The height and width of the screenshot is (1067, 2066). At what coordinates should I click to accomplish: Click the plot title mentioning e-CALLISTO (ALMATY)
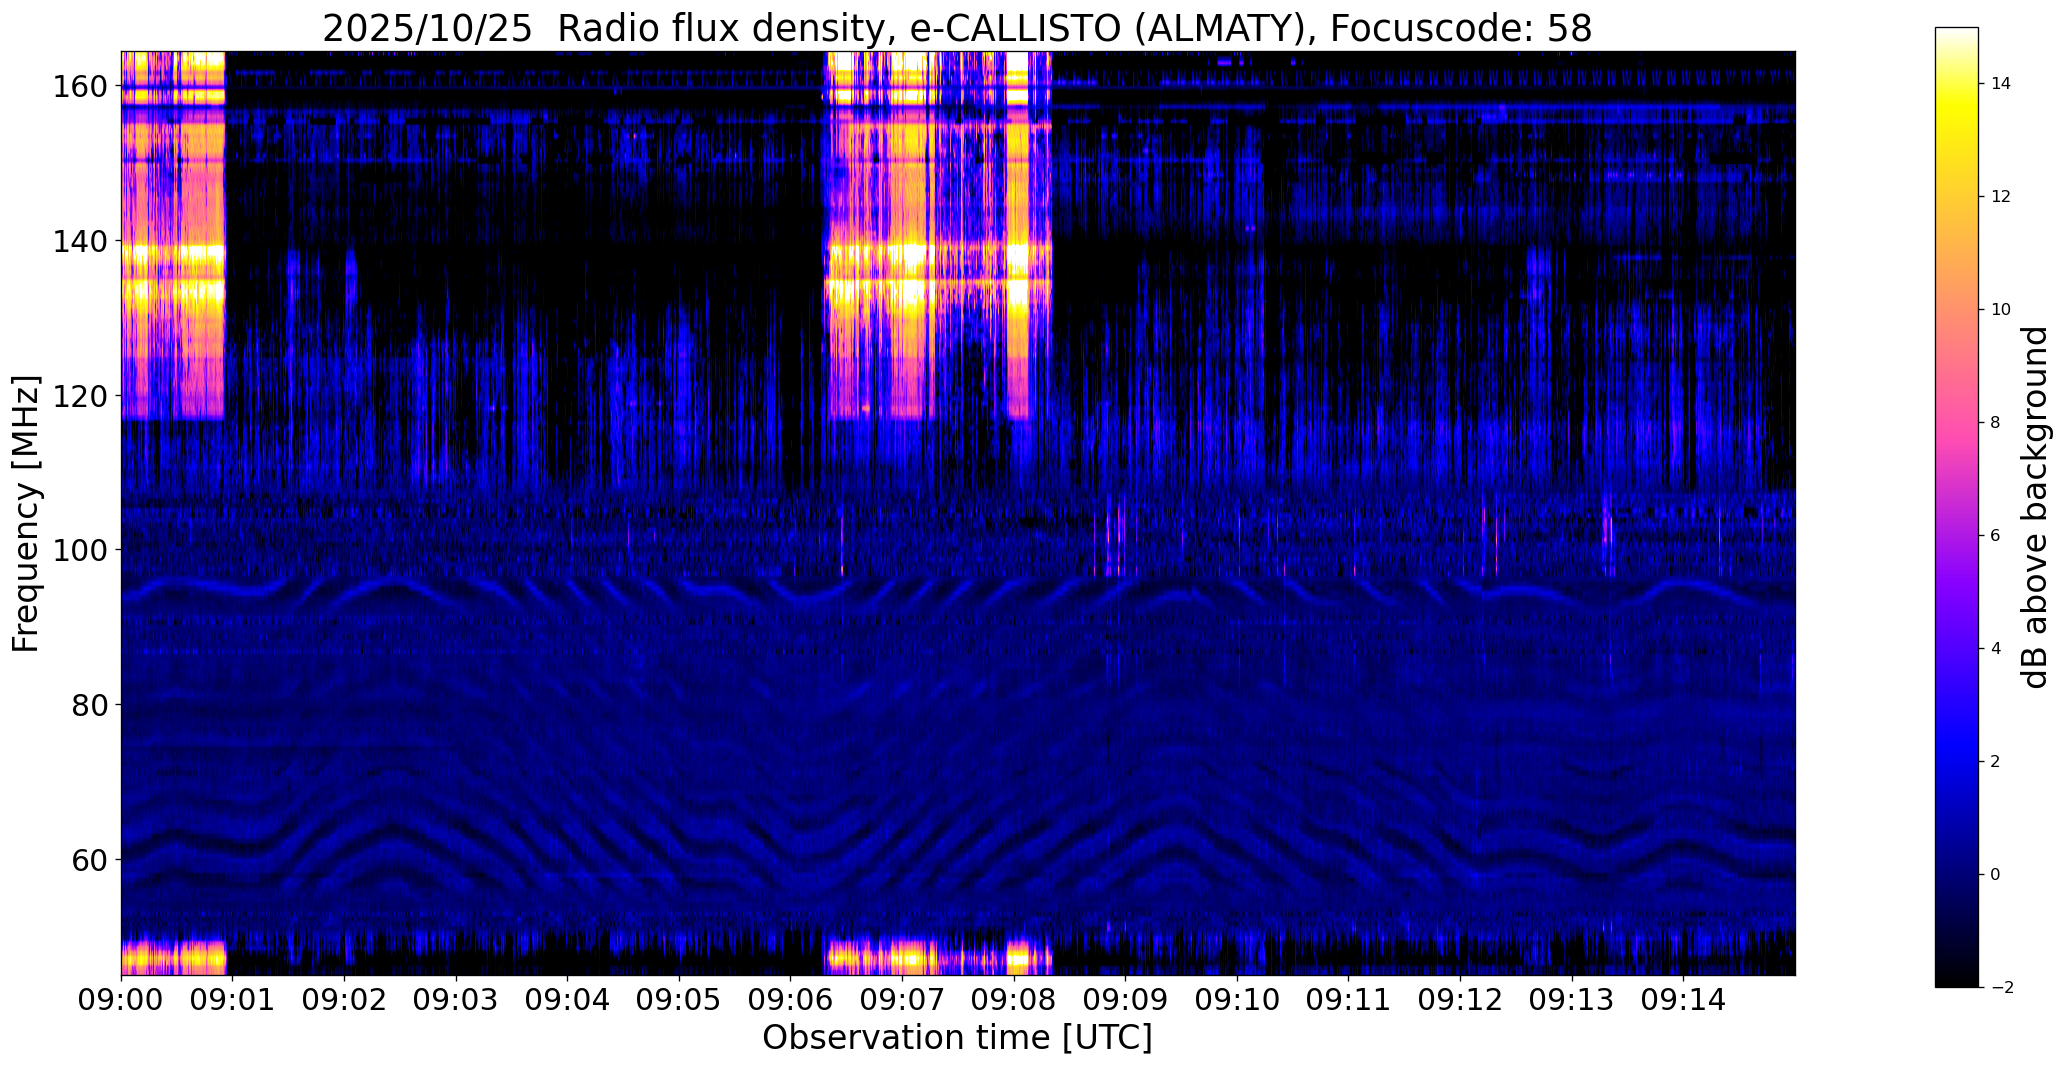tap(957, 28)
